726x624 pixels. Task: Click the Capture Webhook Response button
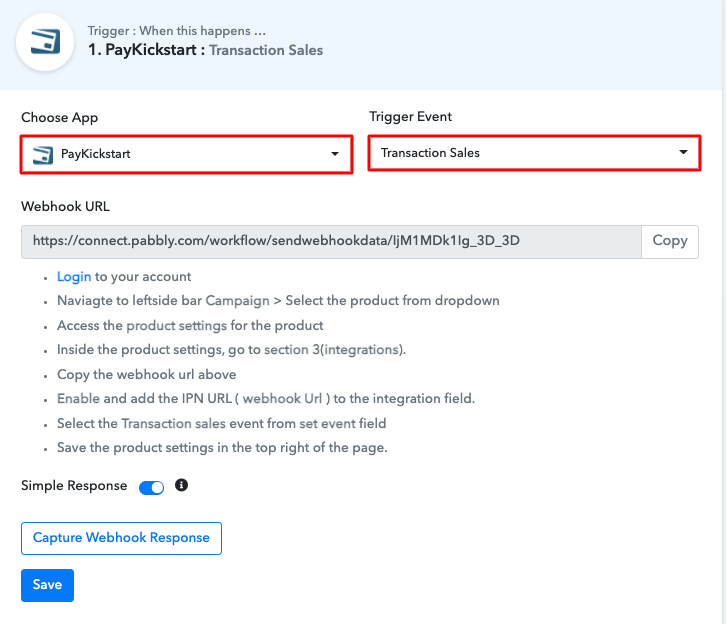[x=121, y=538]
